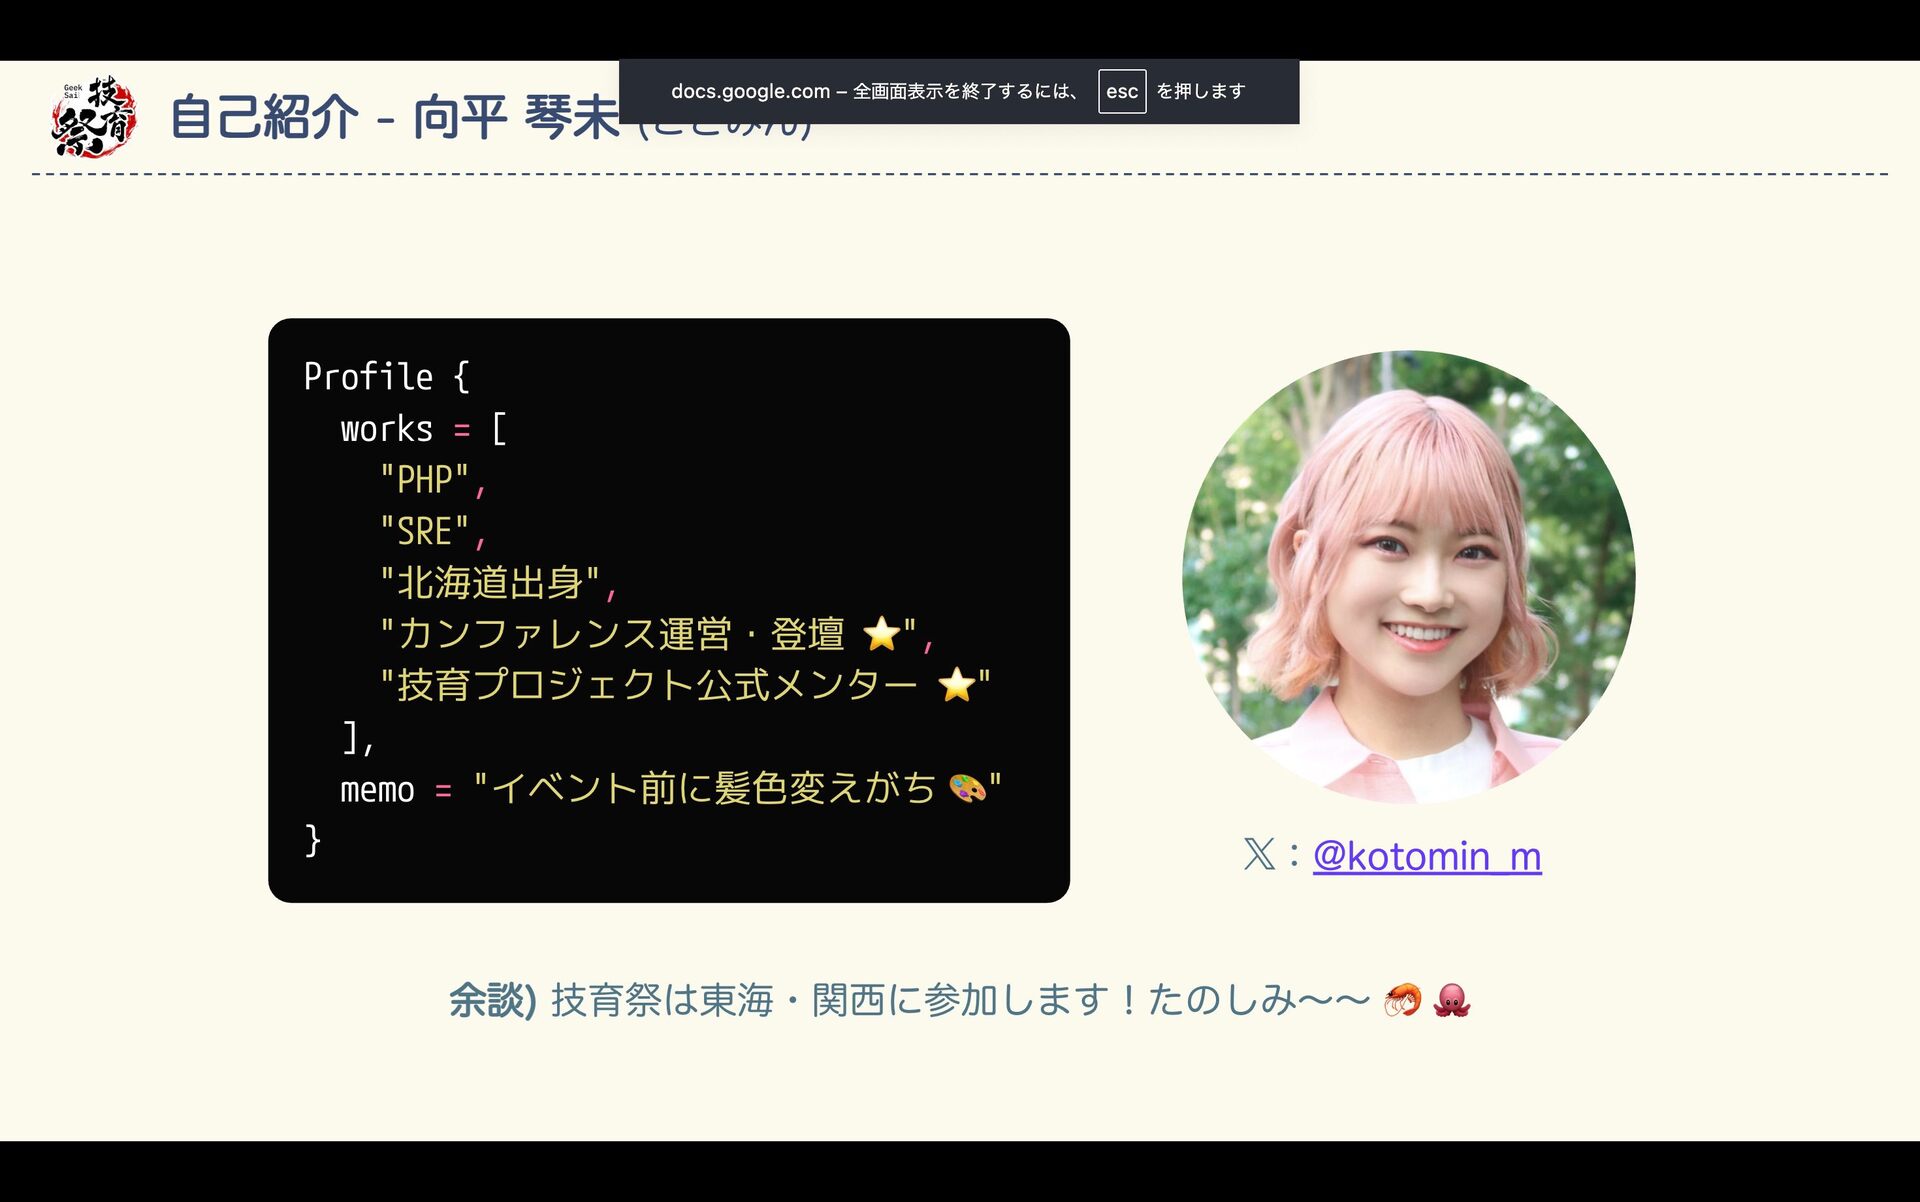
Task: Click the "北海道出身" line in code
Action: (x=490, y=583)
